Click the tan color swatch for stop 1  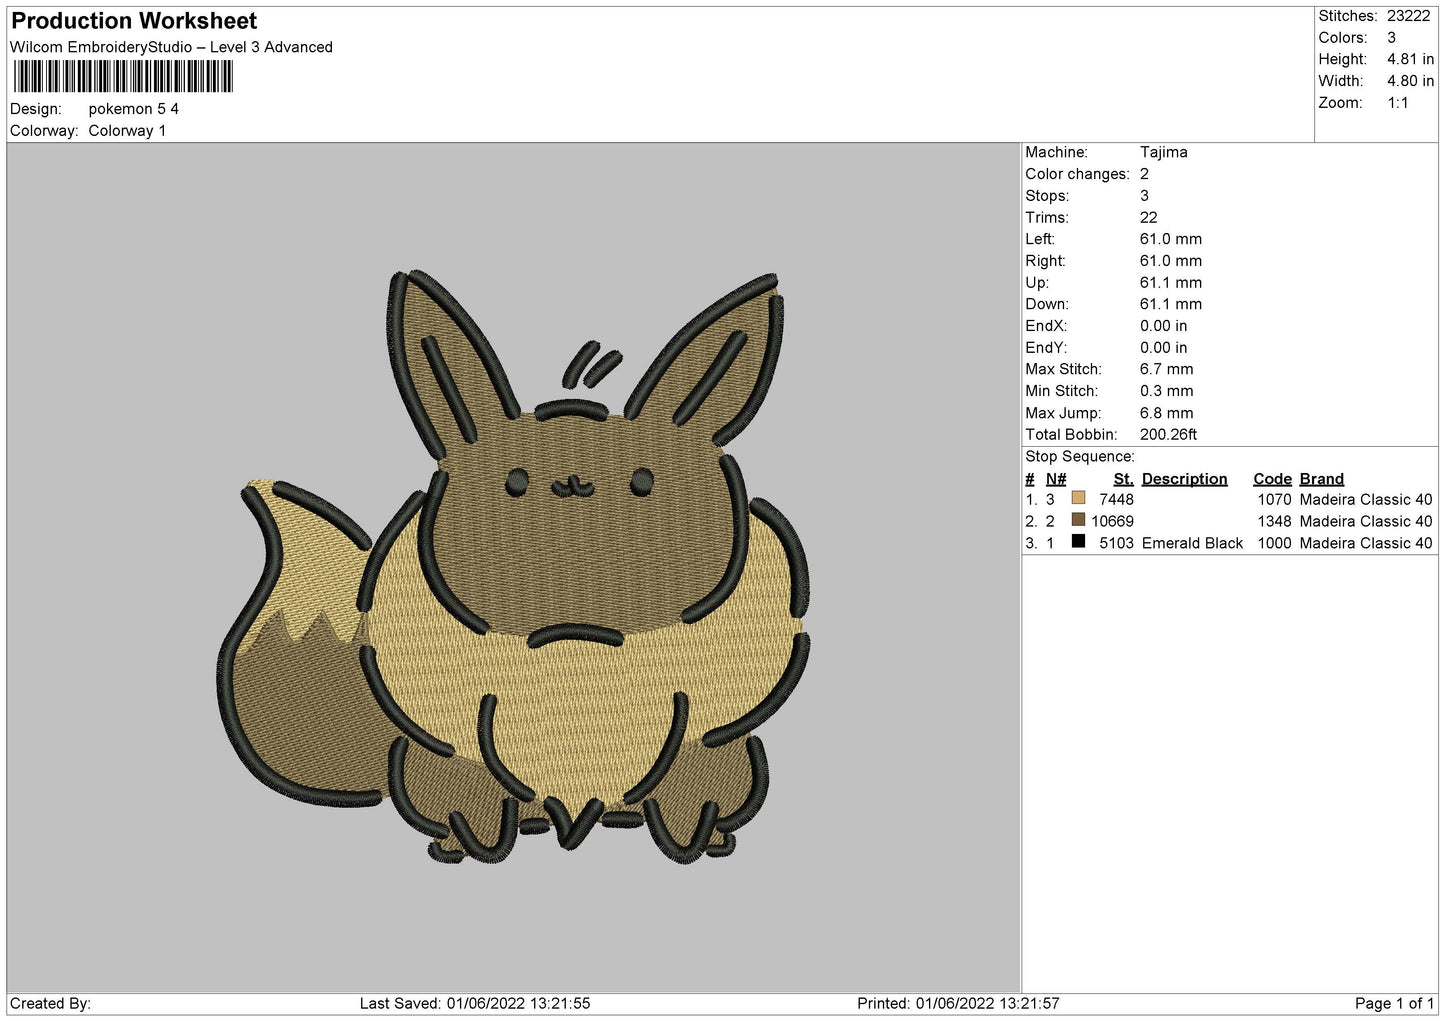[x=1078, y=498]
